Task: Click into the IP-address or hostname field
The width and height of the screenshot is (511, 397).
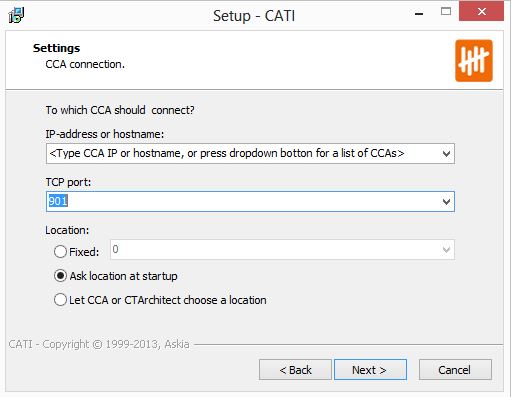Action: (243, 154)
